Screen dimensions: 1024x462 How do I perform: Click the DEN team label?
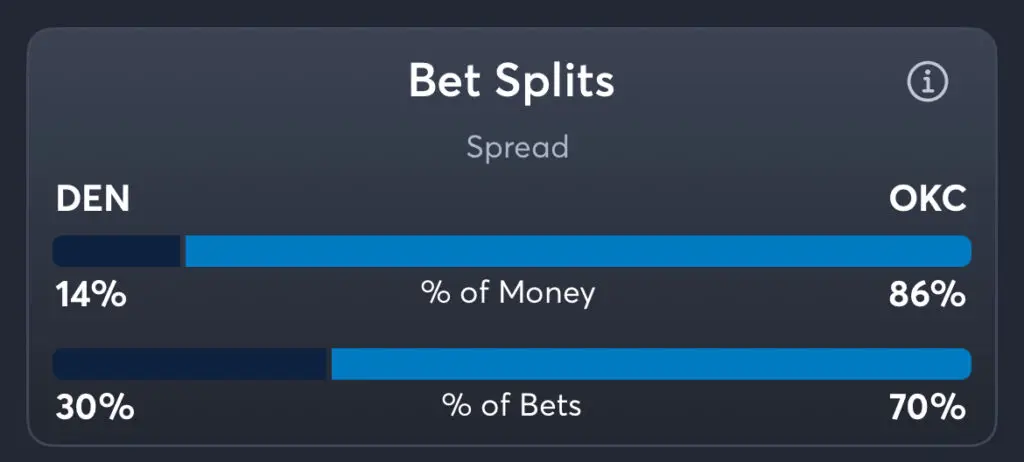(x=93, y=199)
